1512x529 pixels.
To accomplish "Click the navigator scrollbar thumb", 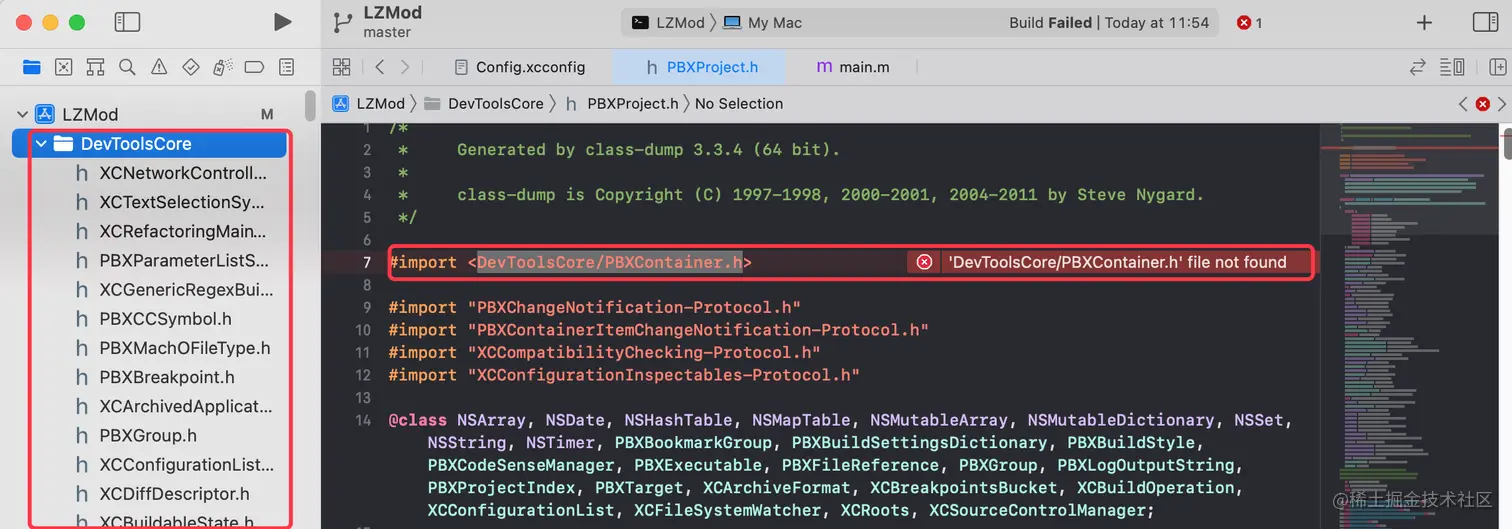I will (x=310, y=107).
